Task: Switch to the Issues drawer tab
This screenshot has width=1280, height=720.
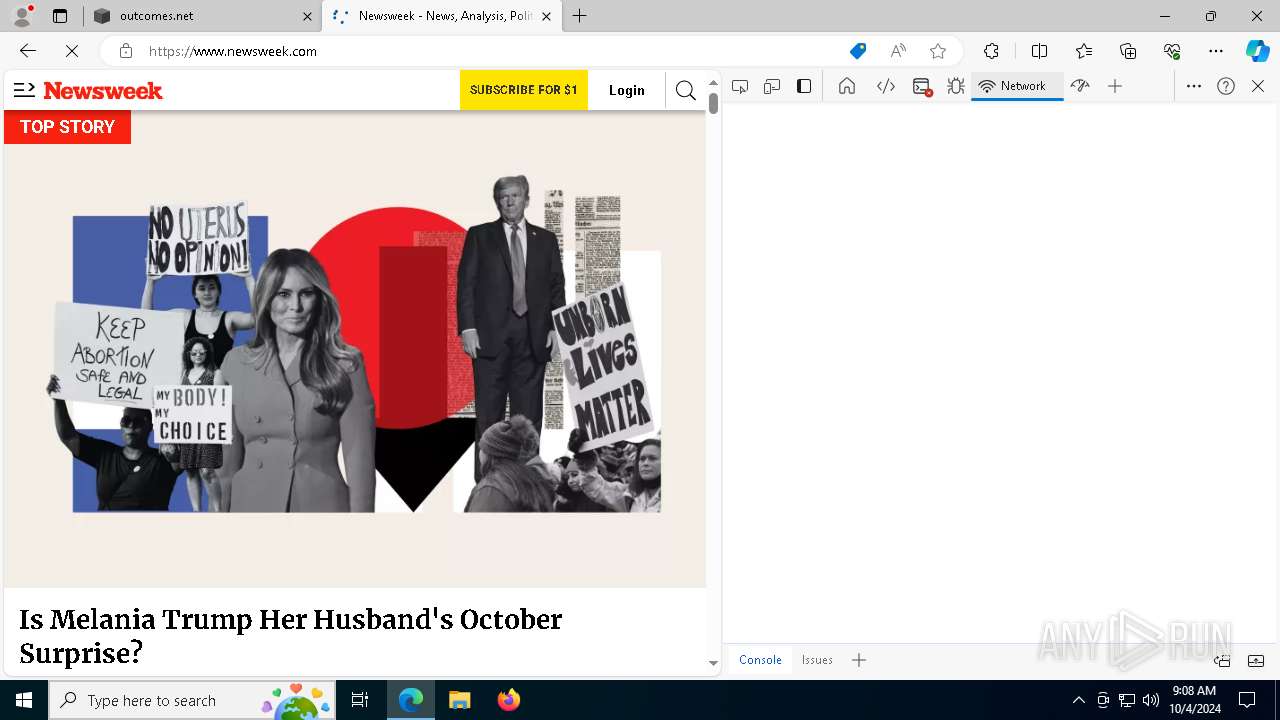Action: 817,660
